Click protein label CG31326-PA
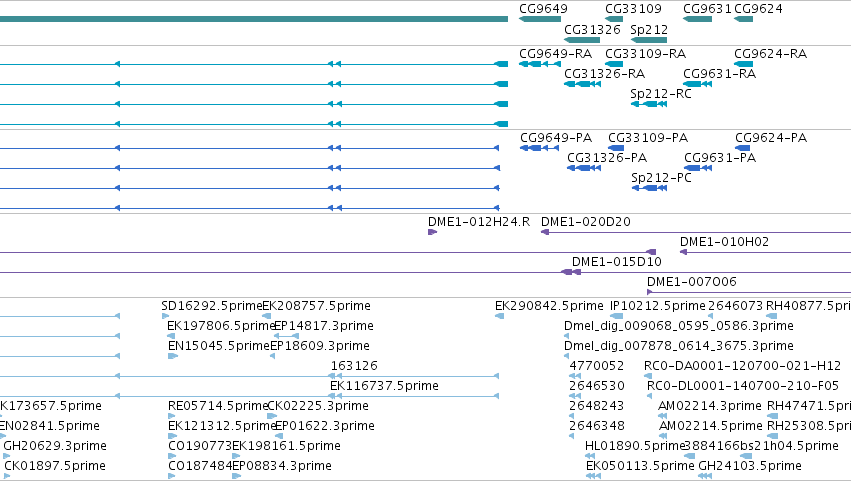 [607, 157]
